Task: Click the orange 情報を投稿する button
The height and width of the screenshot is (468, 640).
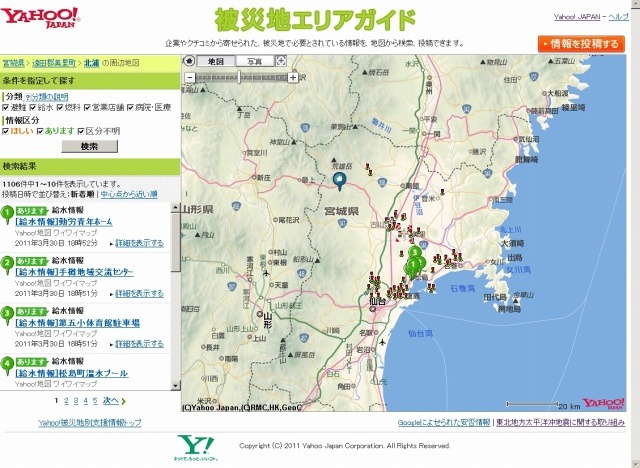Action: [x=581, y=44]
